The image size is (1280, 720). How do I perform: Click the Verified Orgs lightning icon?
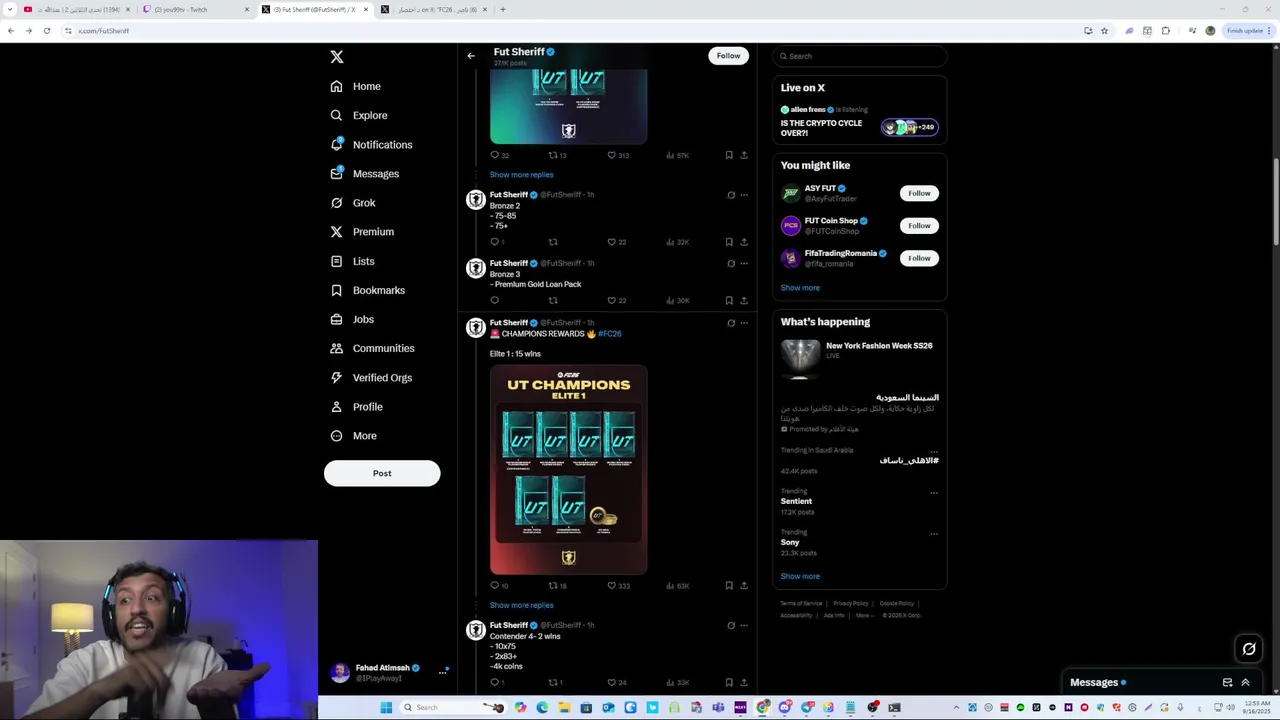337,377
